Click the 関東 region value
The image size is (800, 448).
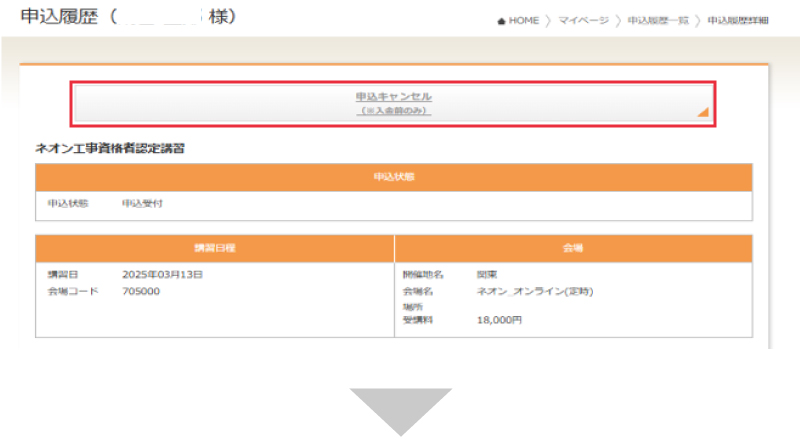(x=487, y=274)
